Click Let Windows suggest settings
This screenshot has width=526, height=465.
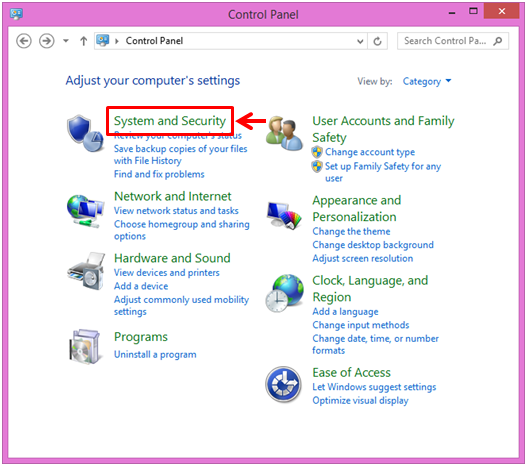tap(374, 387)
